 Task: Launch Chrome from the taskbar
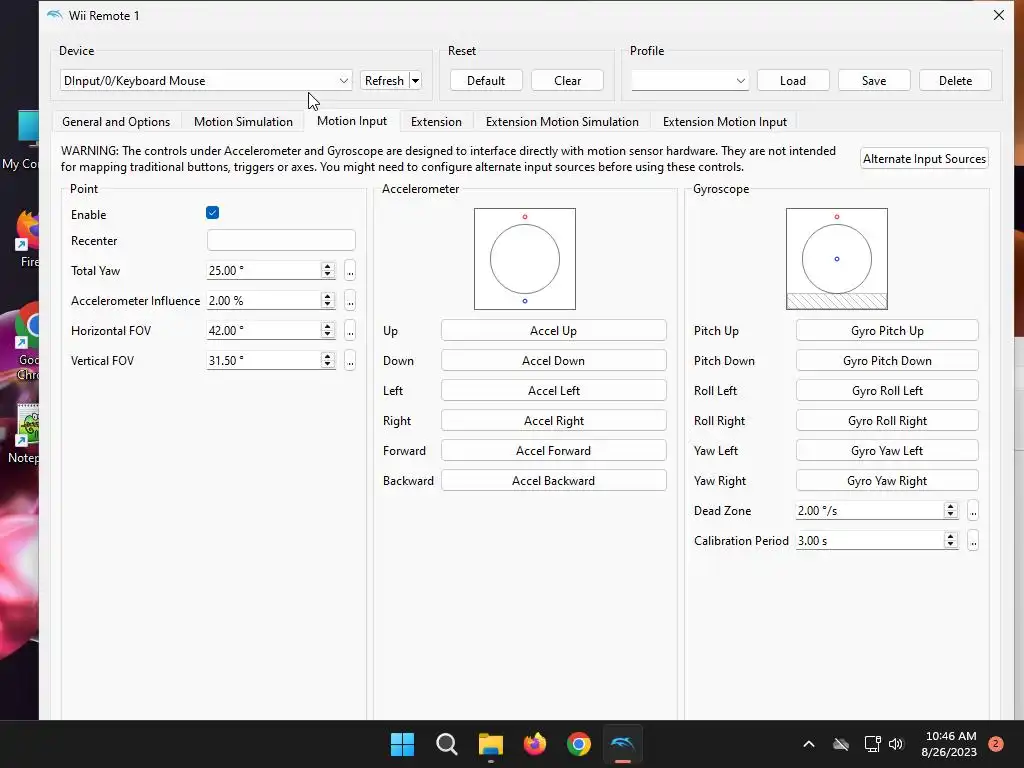tap(579, 744)
